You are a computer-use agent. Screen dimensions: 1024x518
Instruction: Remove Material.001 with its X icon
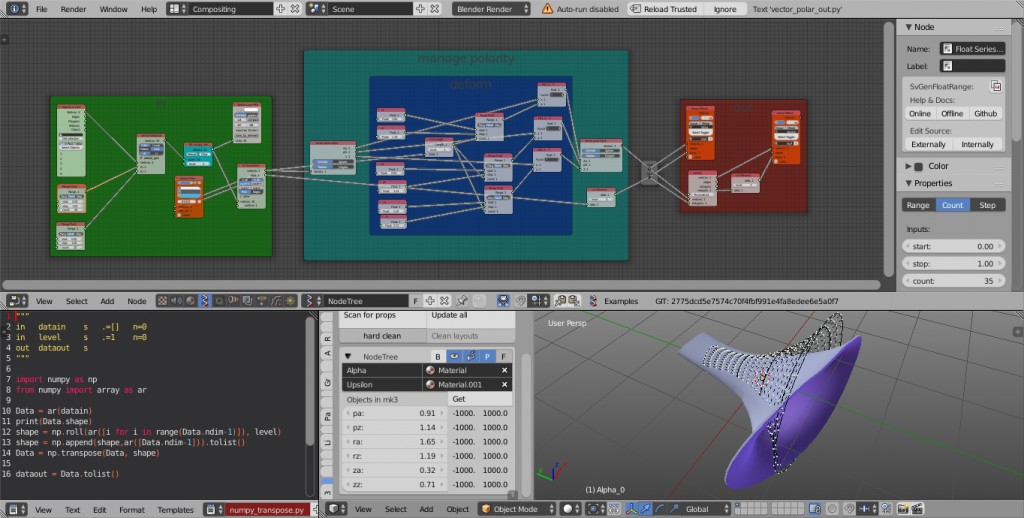tap(504, 384)
